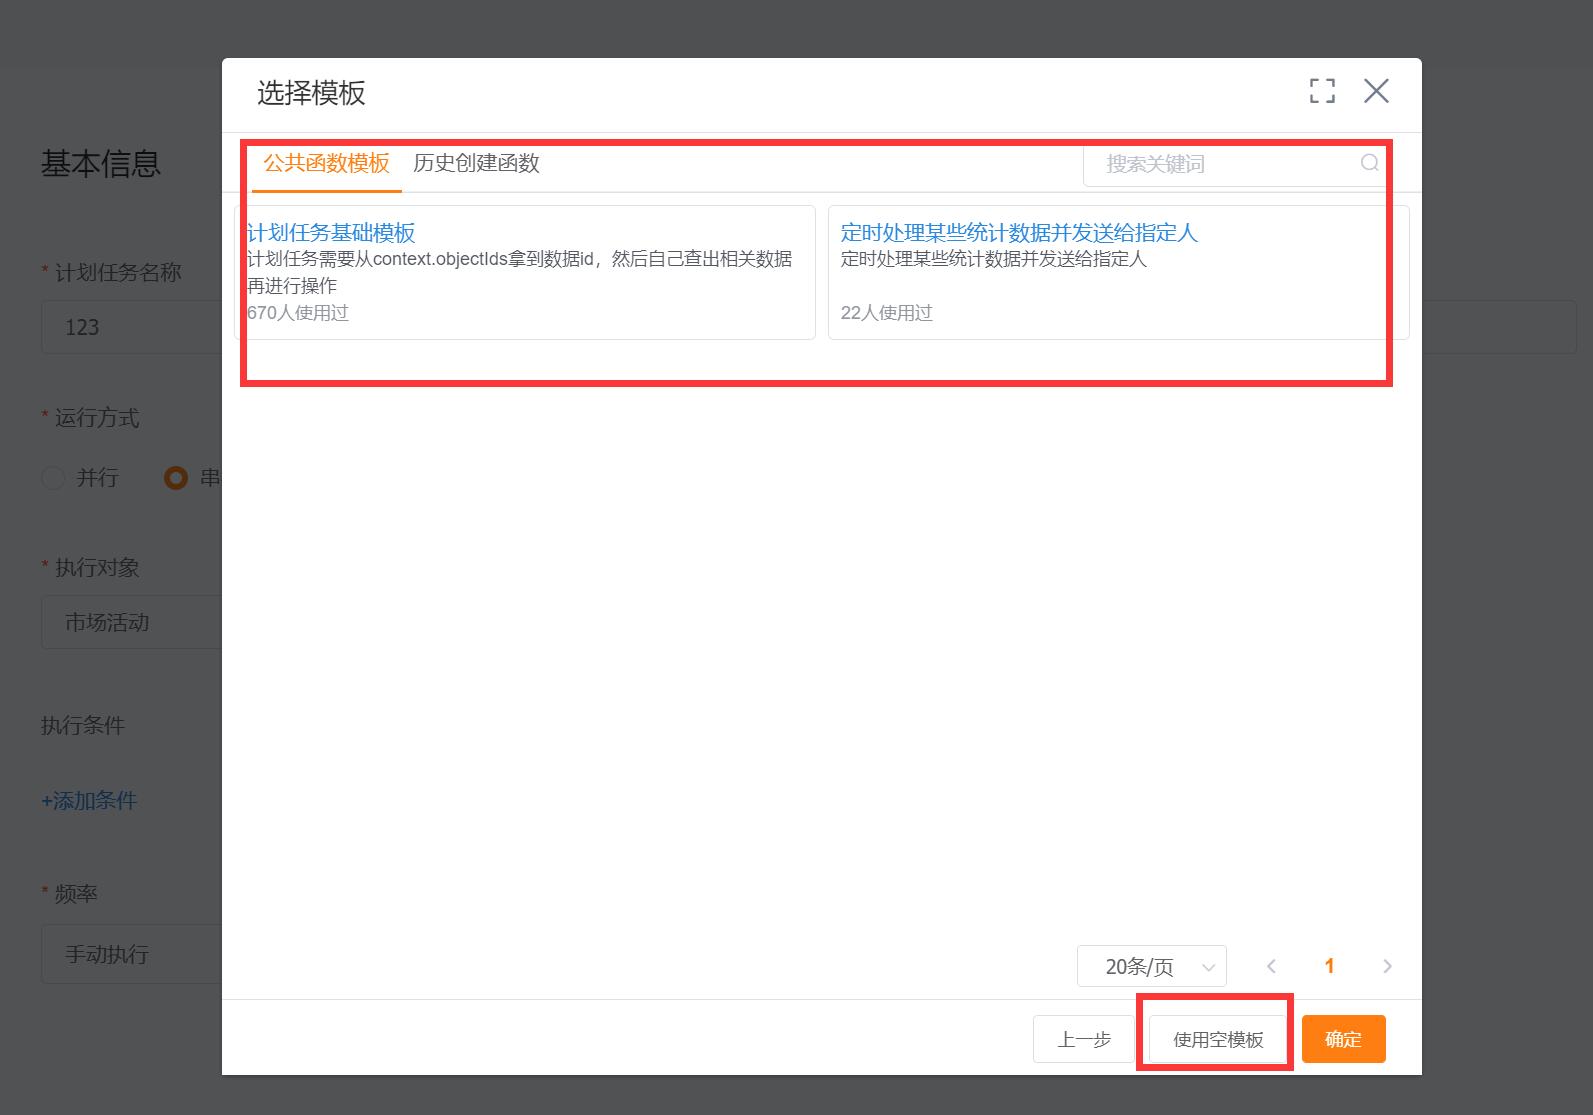Click the +添加条件 link
The width and height of the screenshot is (1593, 1115).
tap(89, 800)
